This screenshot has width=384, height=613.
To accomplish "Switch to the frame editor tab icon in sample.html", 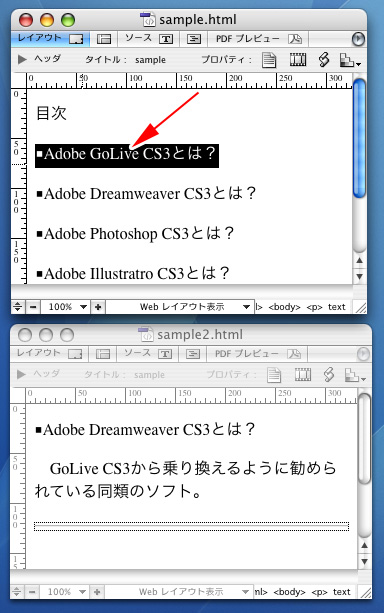I will tap(104, 39).
